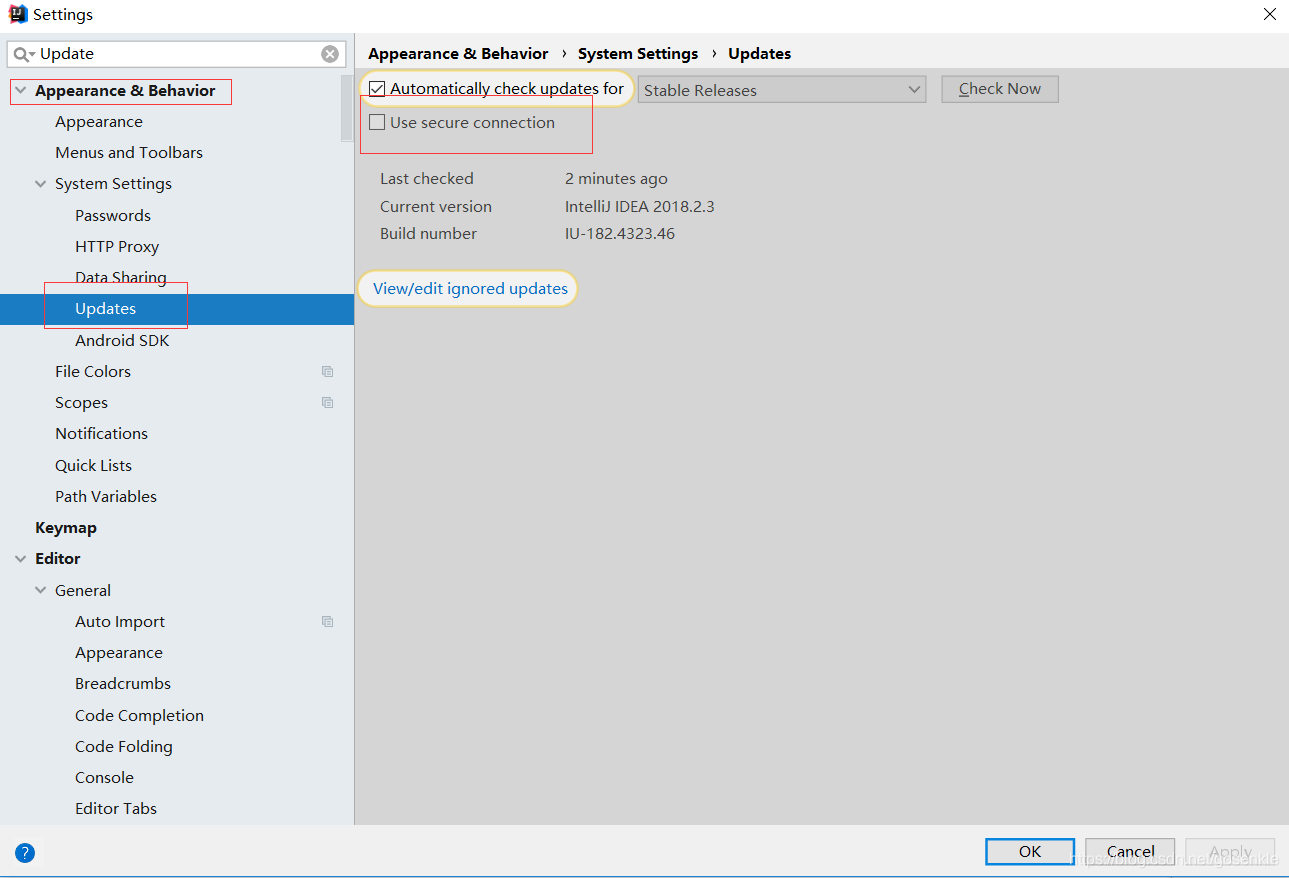Toggle Automatically check updates for checkbox

tap(377, 89)
